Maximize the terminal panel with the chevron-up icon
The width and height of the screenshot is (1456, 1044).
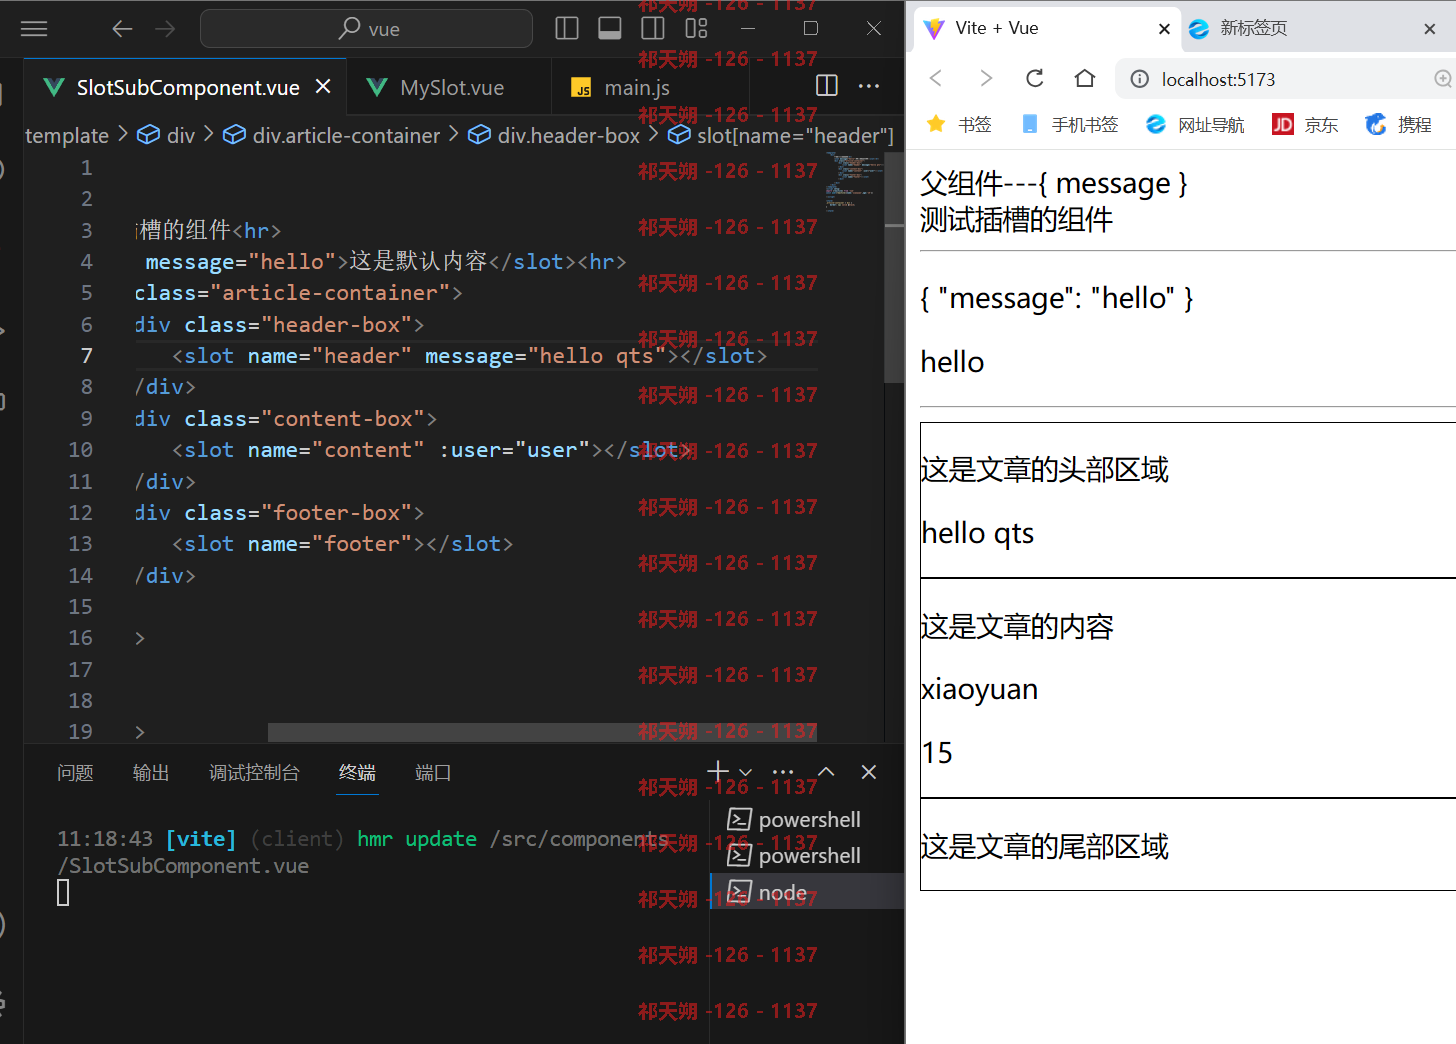point(826,772)
